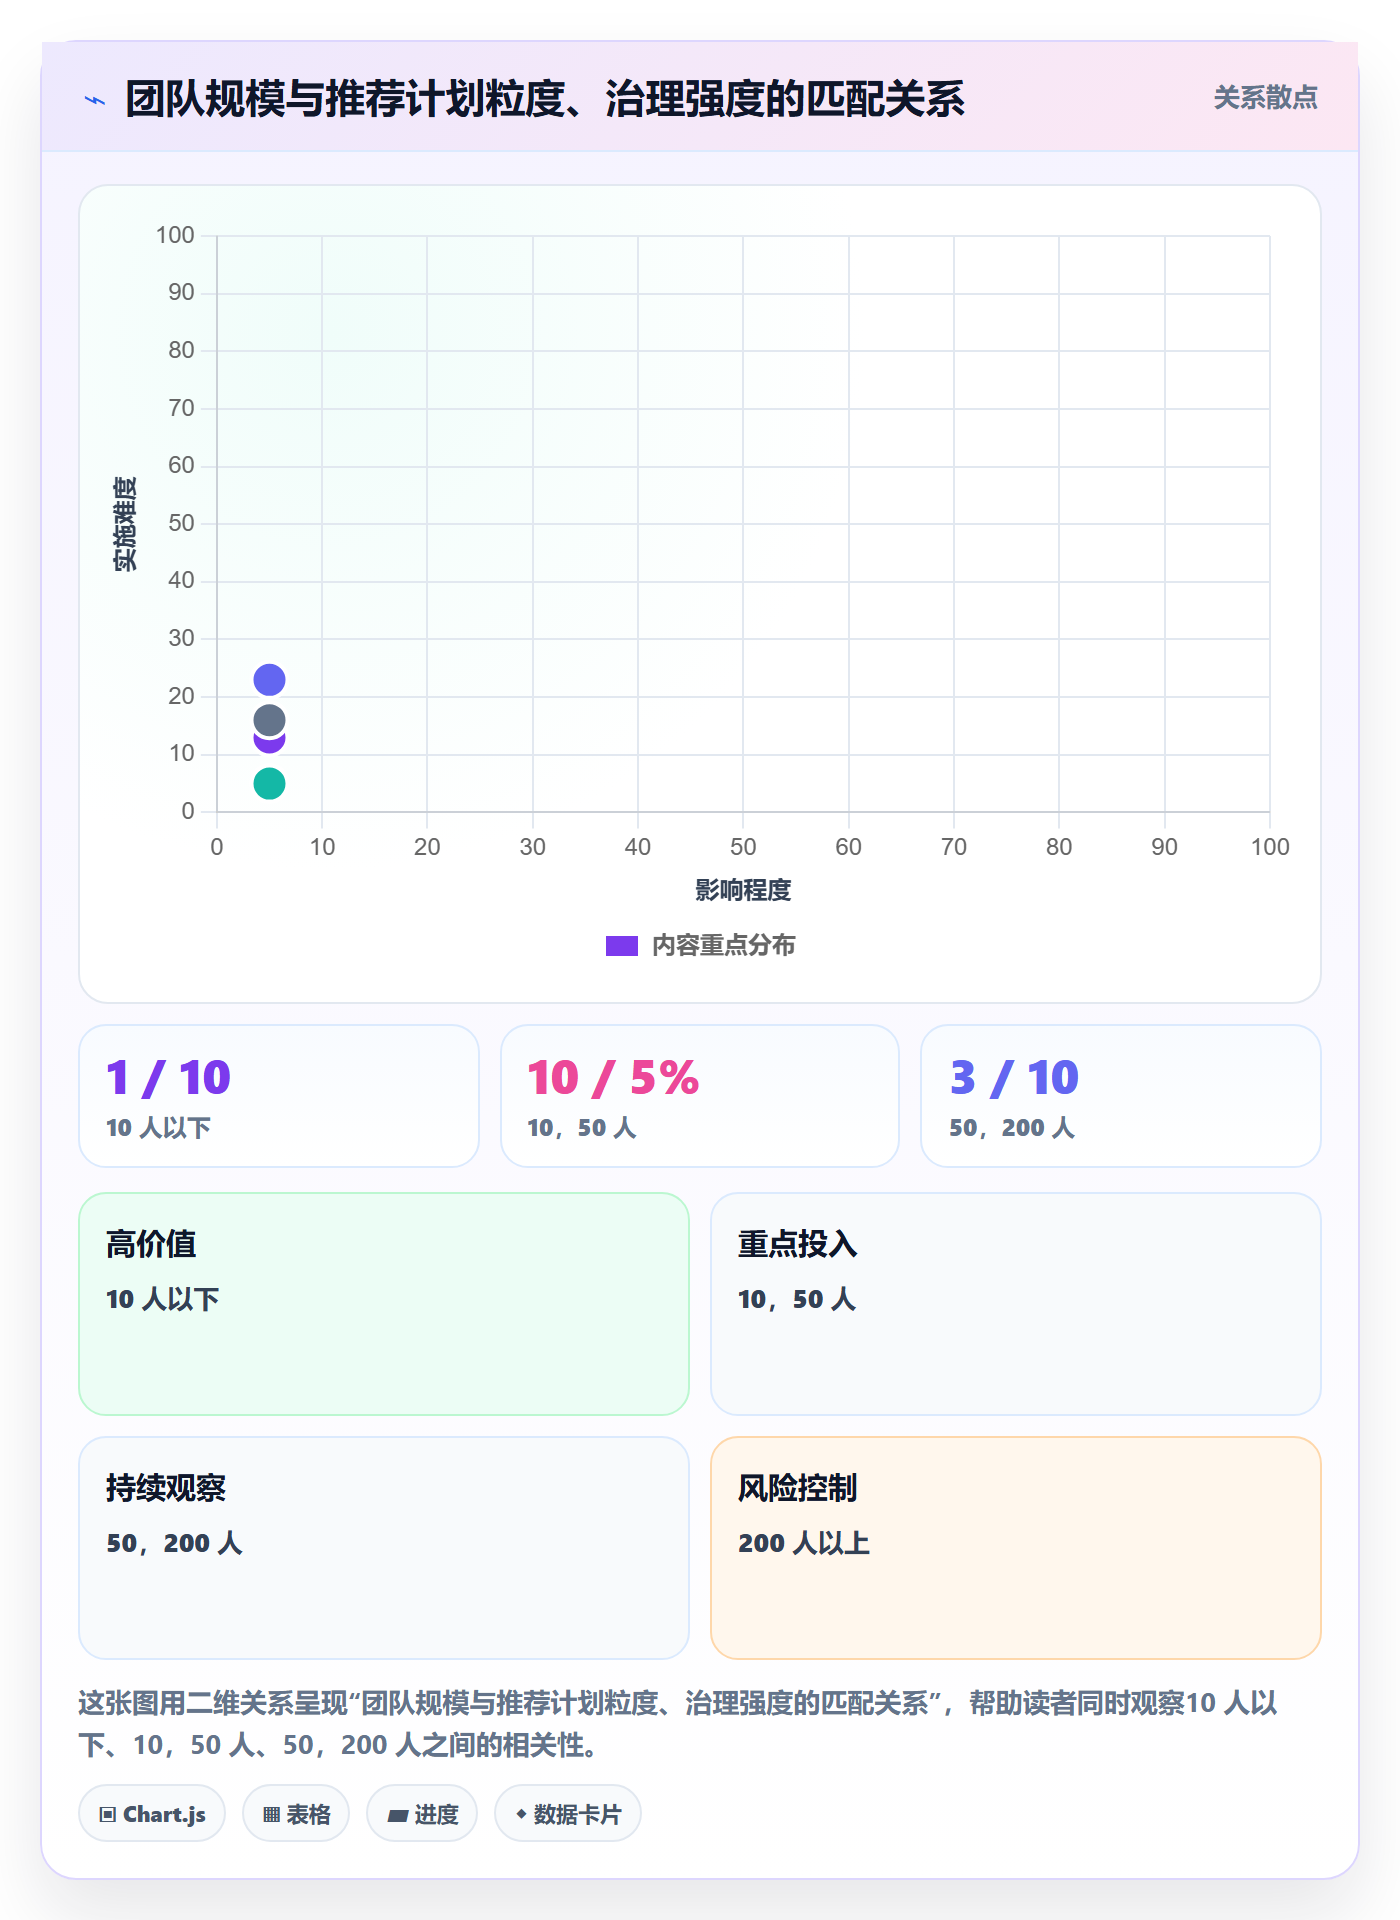Screen dimensions: 1400x1920
Task: Click the 表格 tag chip
Action: click(x=296, y=1814)
